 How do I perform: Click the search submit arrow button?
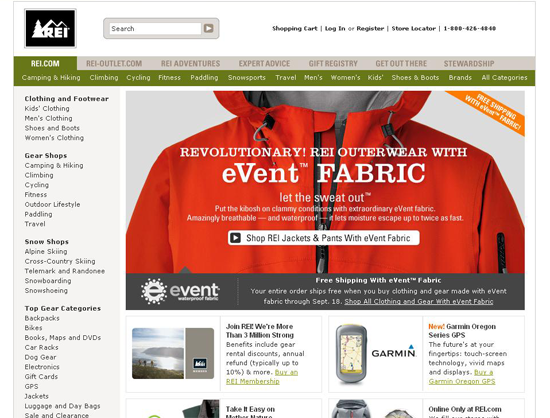tap(209, 28)
